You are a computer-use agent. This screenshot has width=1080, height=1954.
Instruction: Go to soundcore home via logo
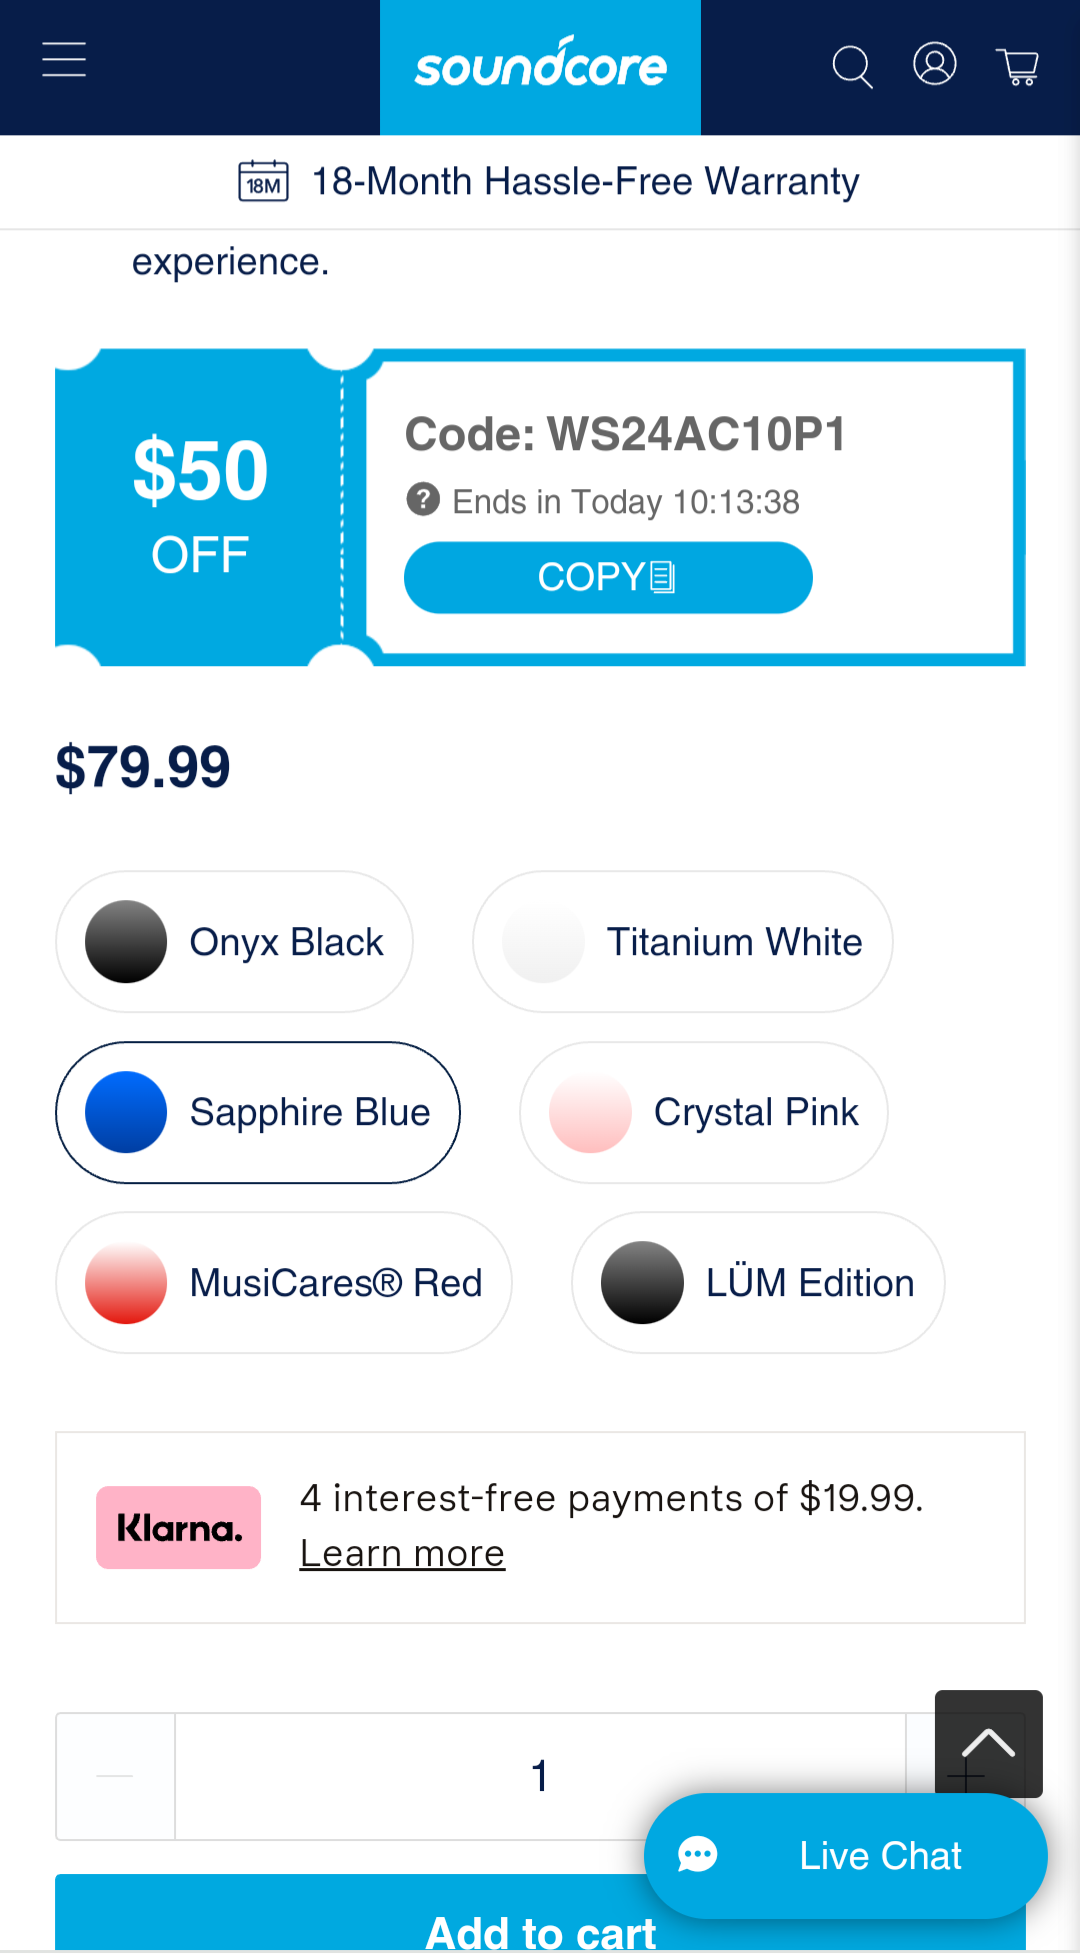pos(540,67)
